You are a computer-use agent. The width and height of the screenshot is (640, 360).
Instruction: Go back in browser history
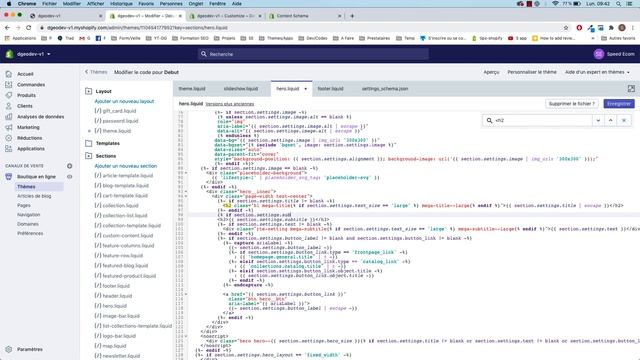[x=7, y=27]
